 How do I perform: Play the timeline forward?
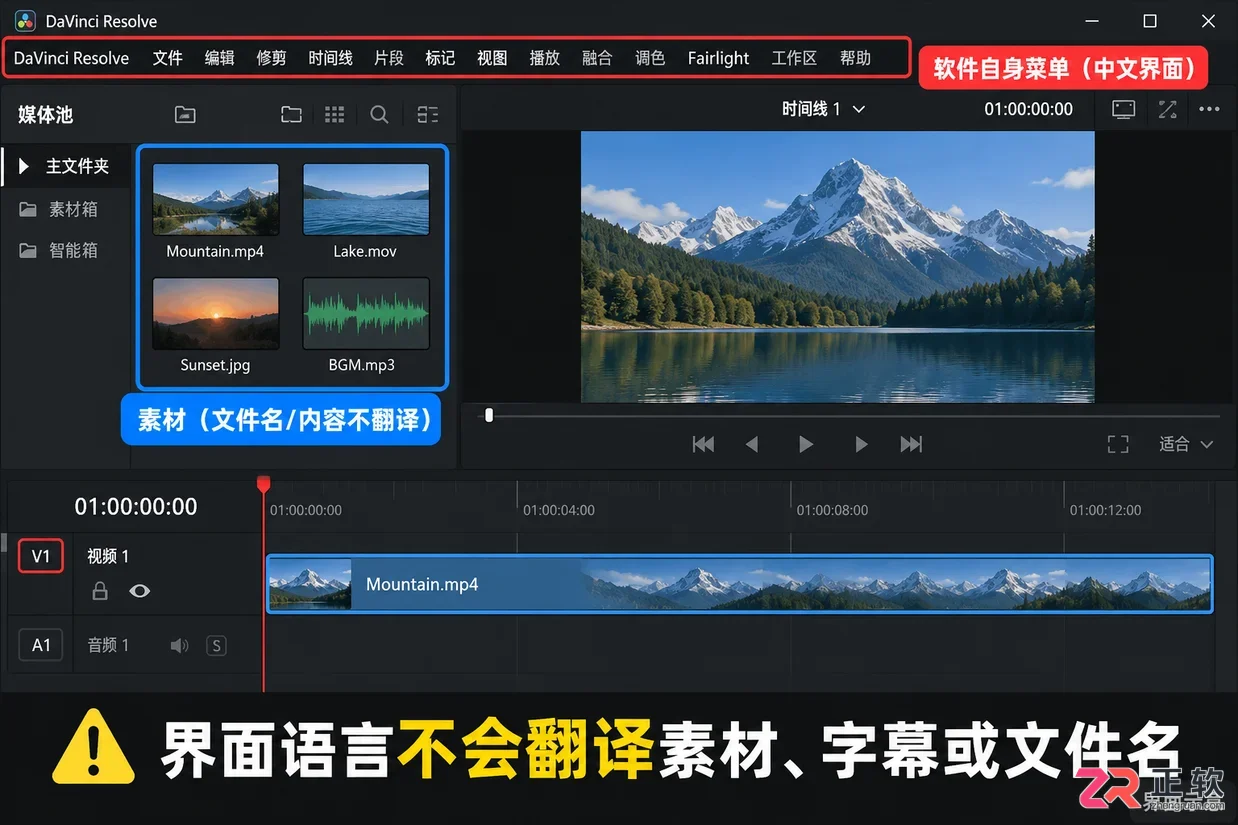click(806, 444)
